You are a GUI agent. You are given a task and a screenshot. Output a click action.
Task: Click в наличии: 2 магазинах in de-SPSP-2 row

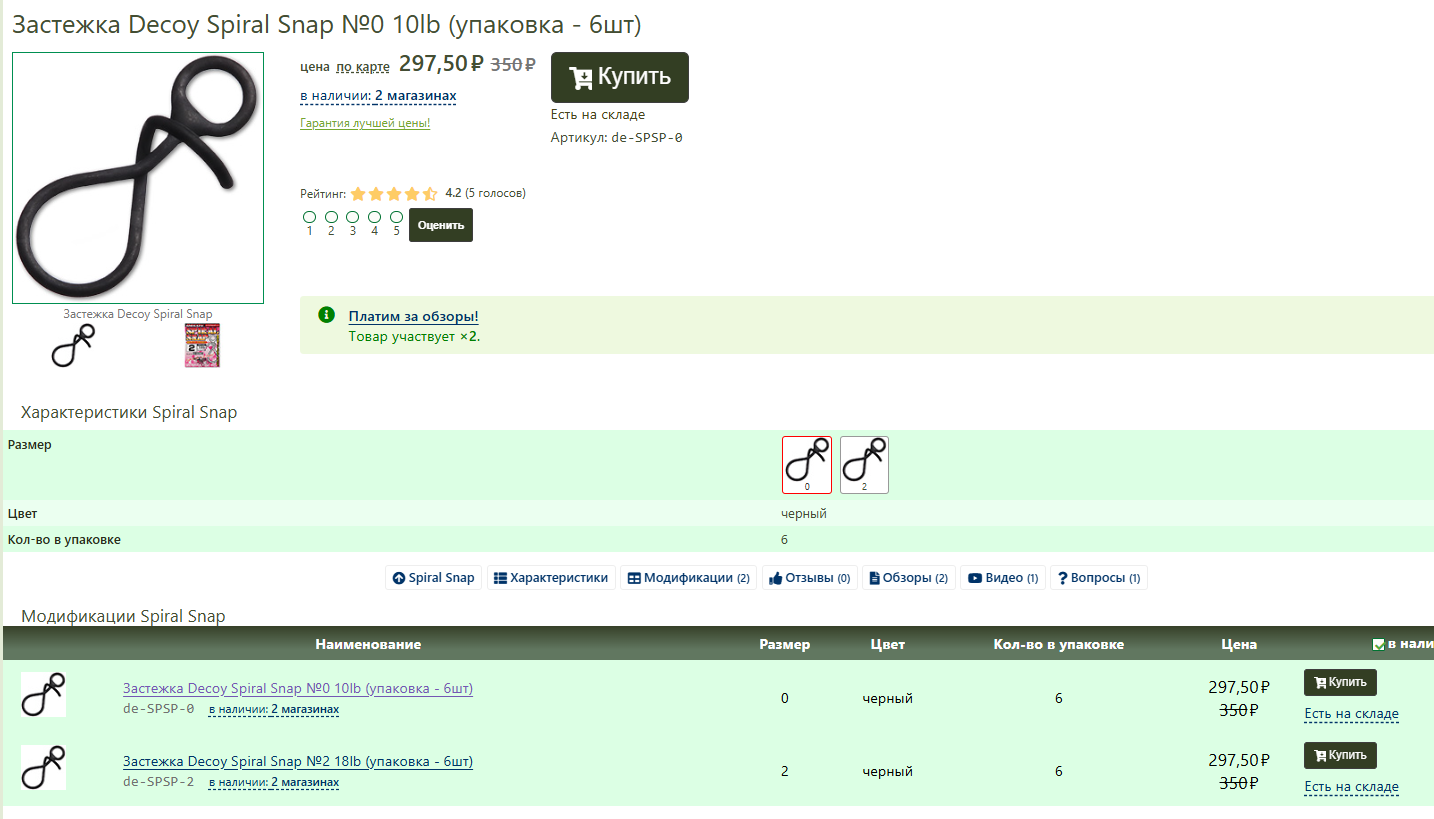(274, 783)
